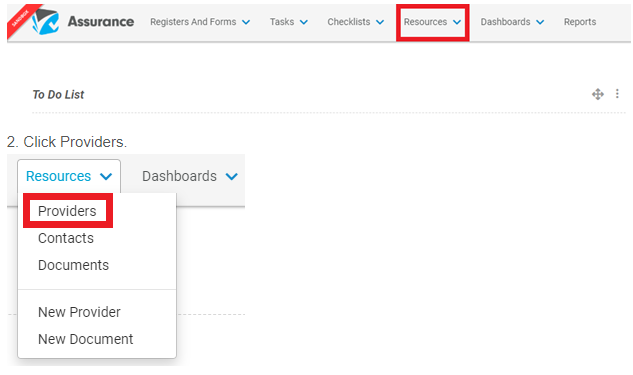Click the To Do List heading
This screenshot has height=375, width=633.
pyautogui.click(x=58, y=94)
